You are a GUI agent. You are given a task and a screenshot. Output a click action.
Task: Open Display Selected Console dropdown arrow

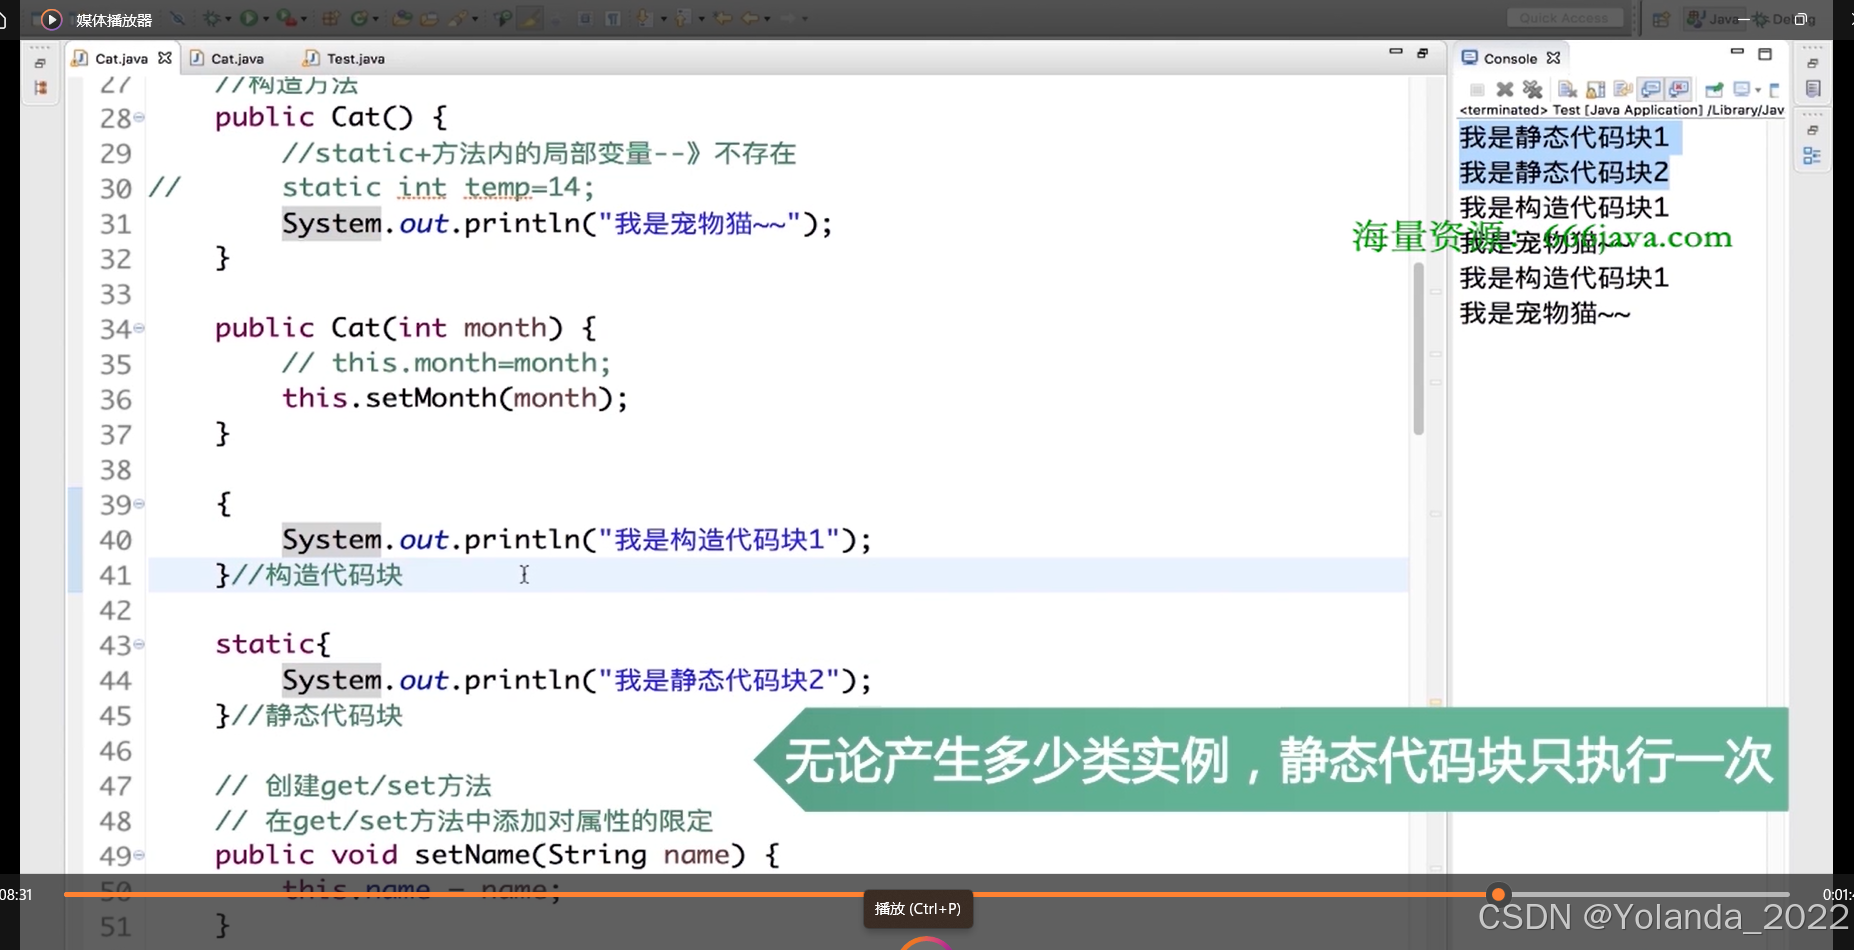(x=1758, y=90)
